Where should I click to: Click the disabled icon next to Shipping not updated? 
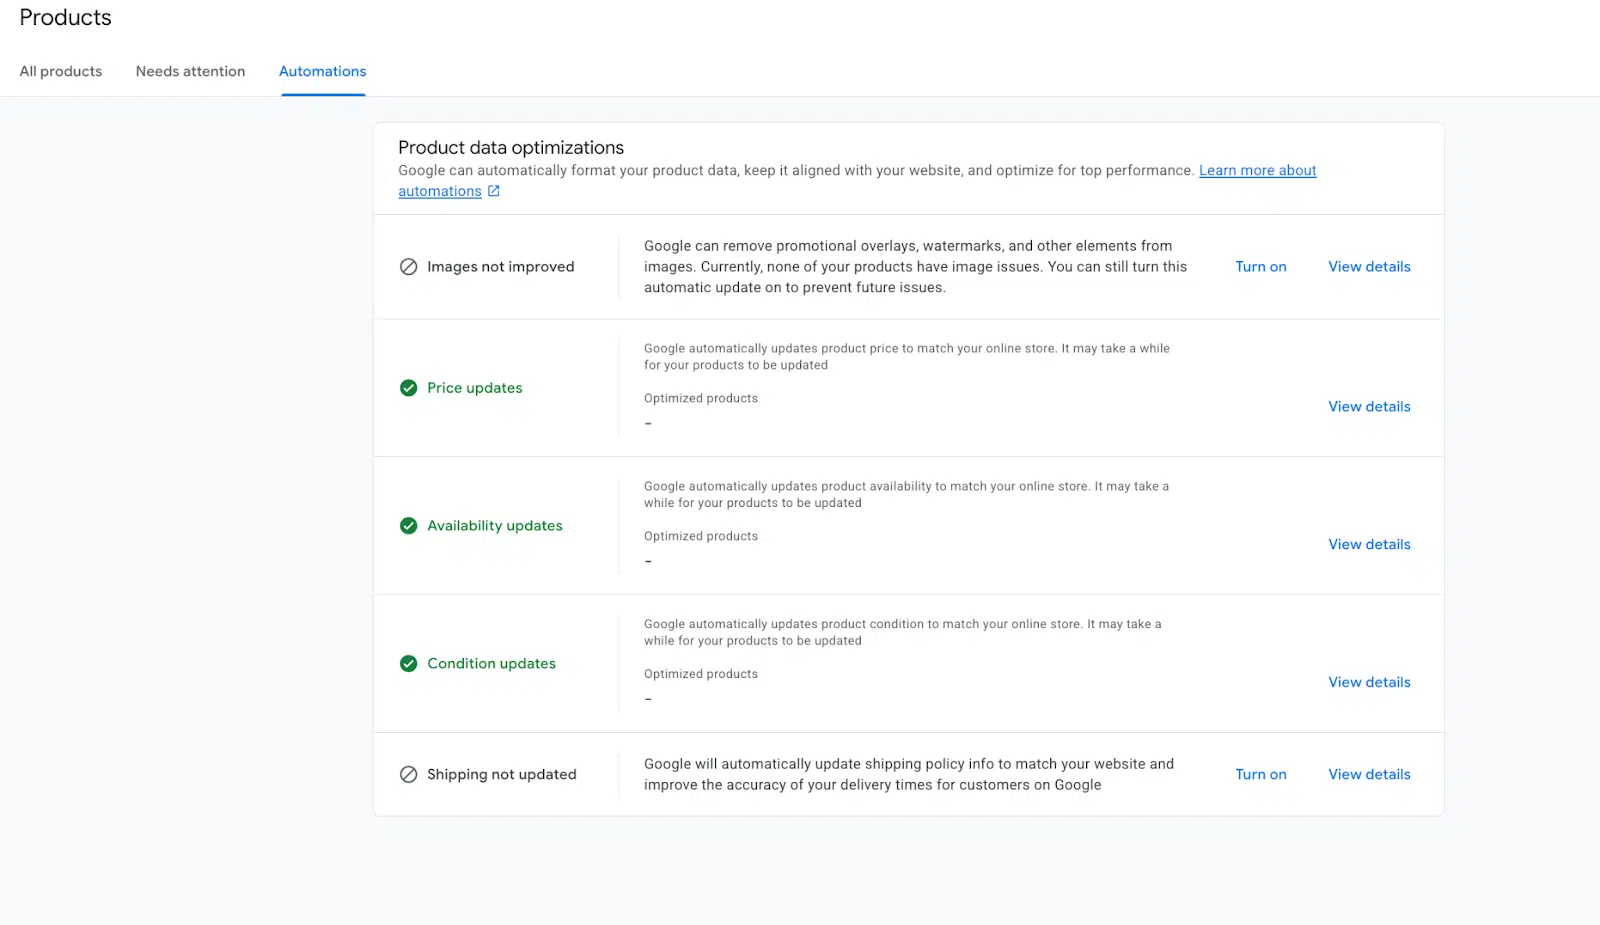click(x=408, y=775)
